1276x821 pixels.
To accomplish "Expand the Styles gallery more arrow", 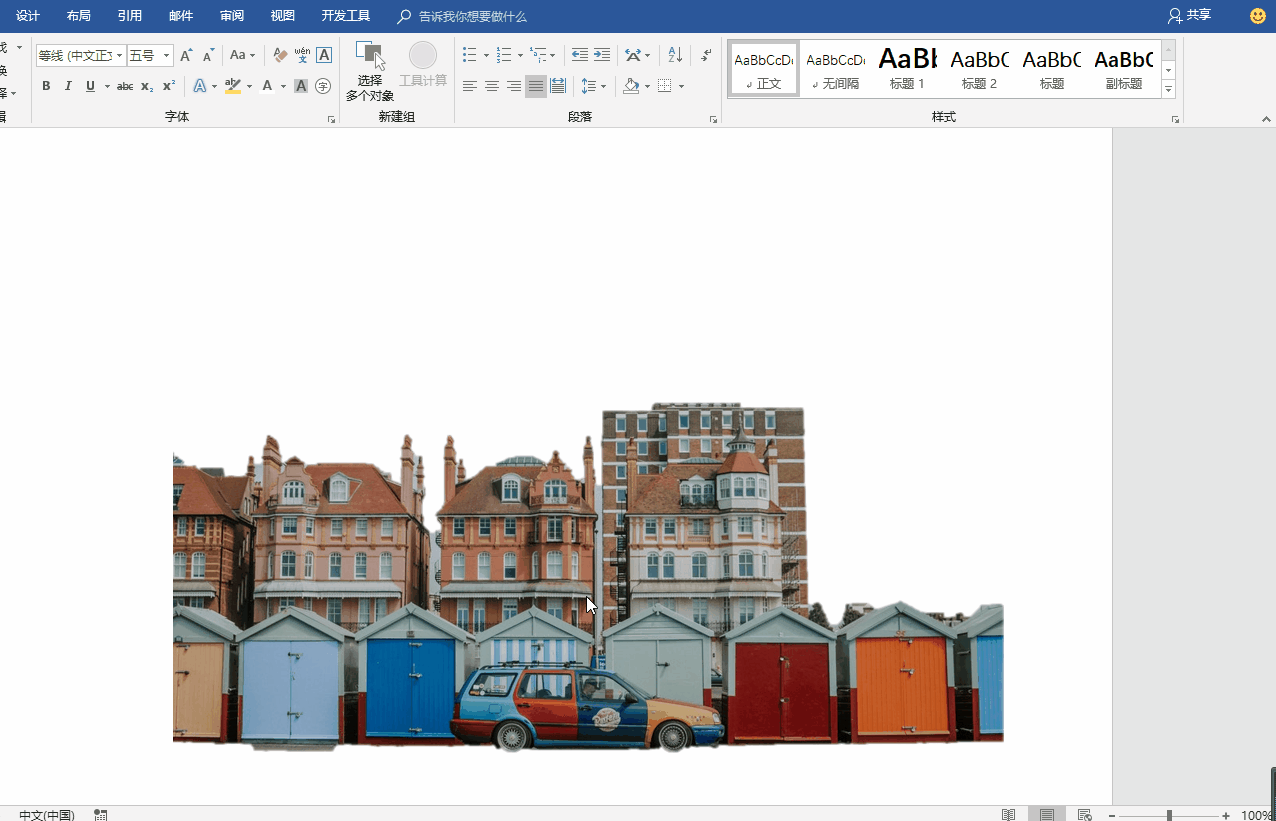I will coord(1168,90).
